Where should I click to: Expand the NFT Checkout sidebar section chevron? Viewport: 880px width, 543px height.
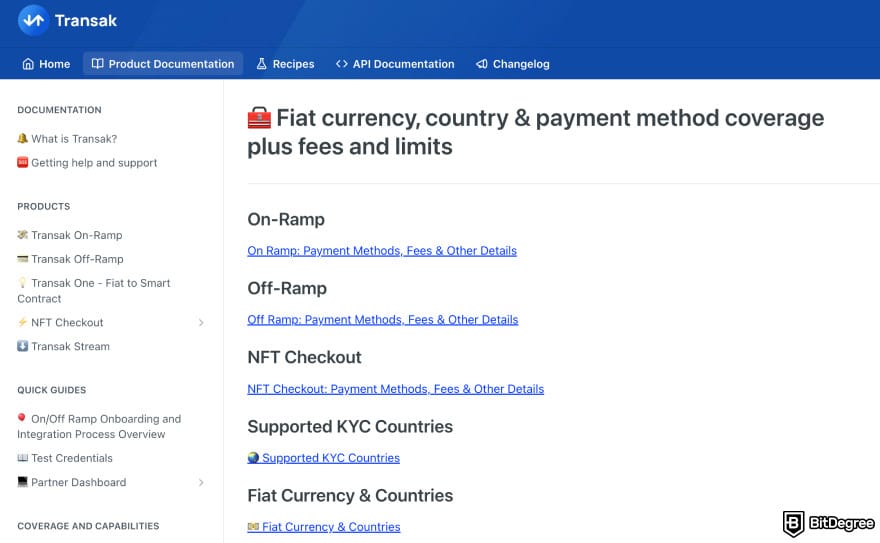[201, 323]
